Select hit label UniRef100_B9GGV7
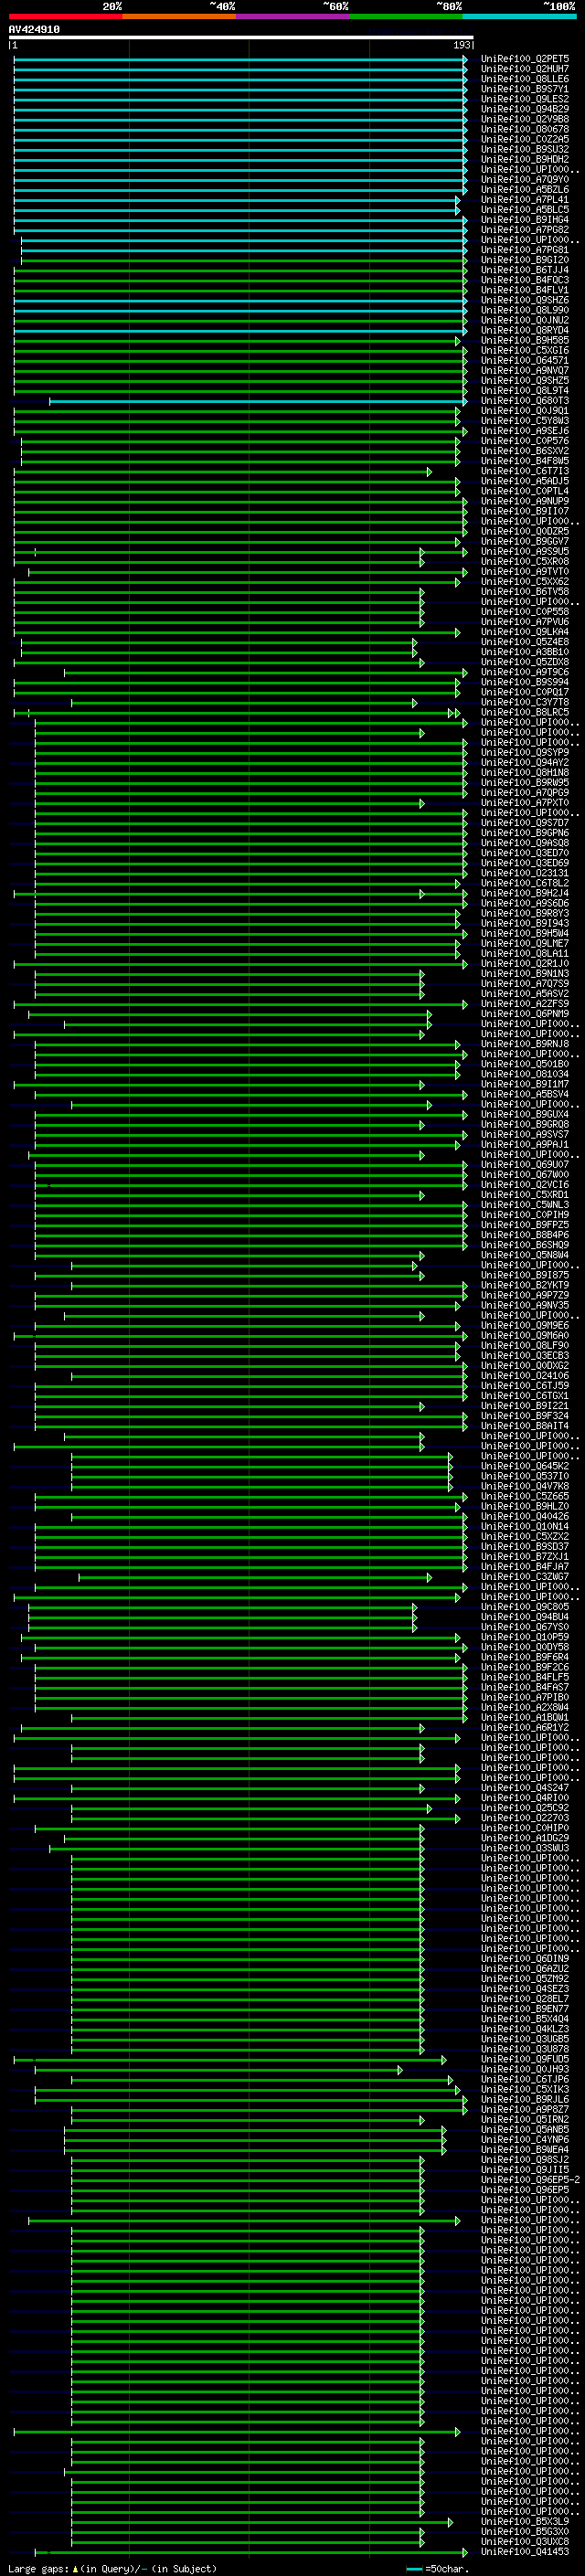The height and width of the screenshot is (2576, 585). coord(525,541)
